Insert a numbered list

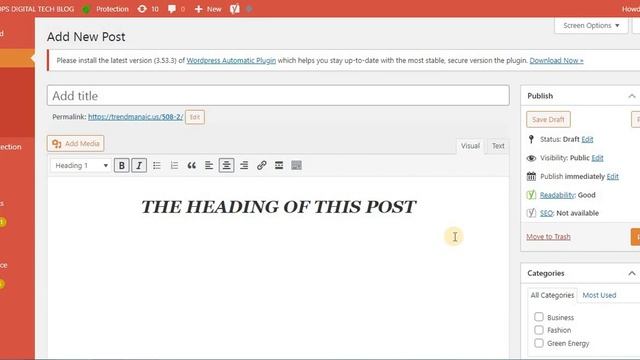[x=174, y=165]
